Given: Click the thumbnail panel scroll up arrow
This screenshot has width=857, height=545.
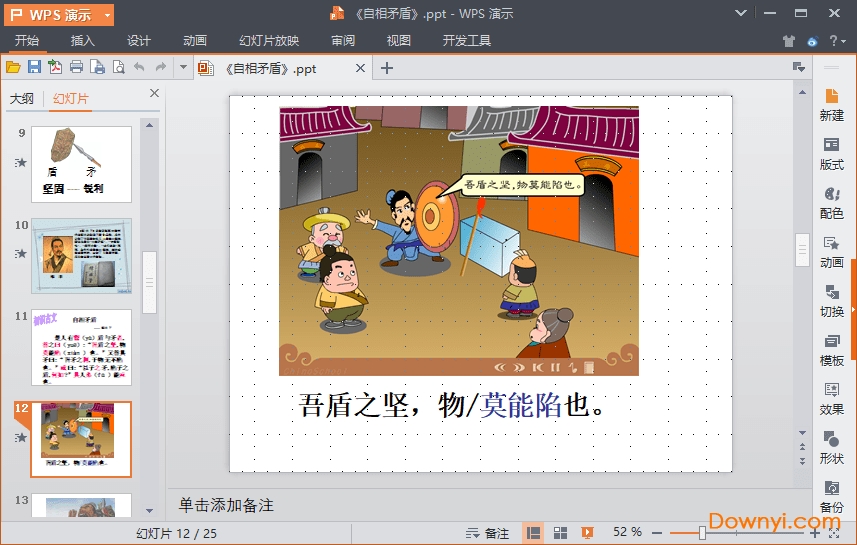Looking at the screenshot, I should click(x=149, y=126).
